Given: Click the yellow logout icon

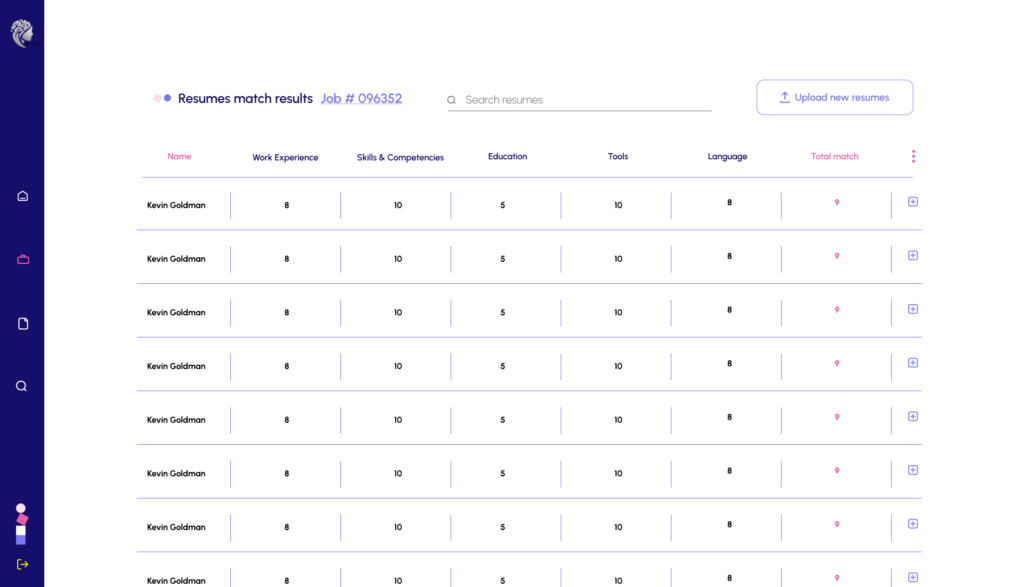Looking at the screenshot, I should (22, 564).
